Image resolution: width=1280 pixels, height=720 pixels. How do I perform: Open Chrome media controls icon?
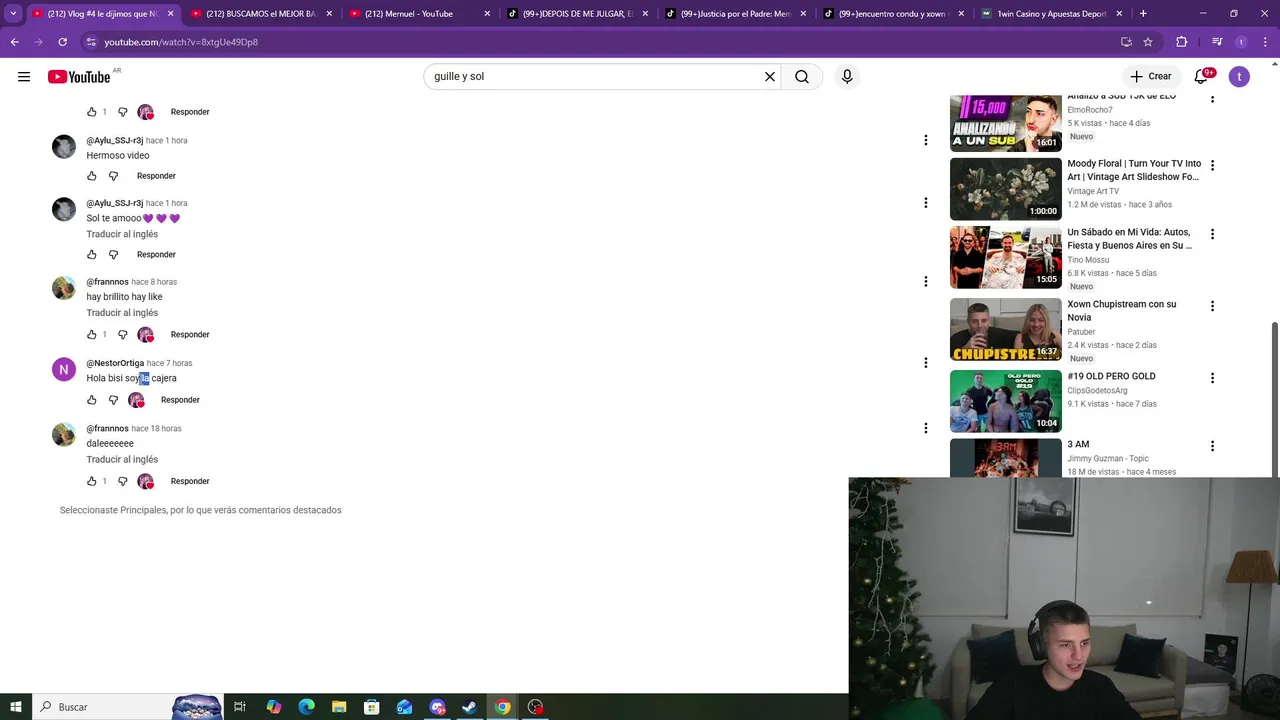click(1217, 42)
